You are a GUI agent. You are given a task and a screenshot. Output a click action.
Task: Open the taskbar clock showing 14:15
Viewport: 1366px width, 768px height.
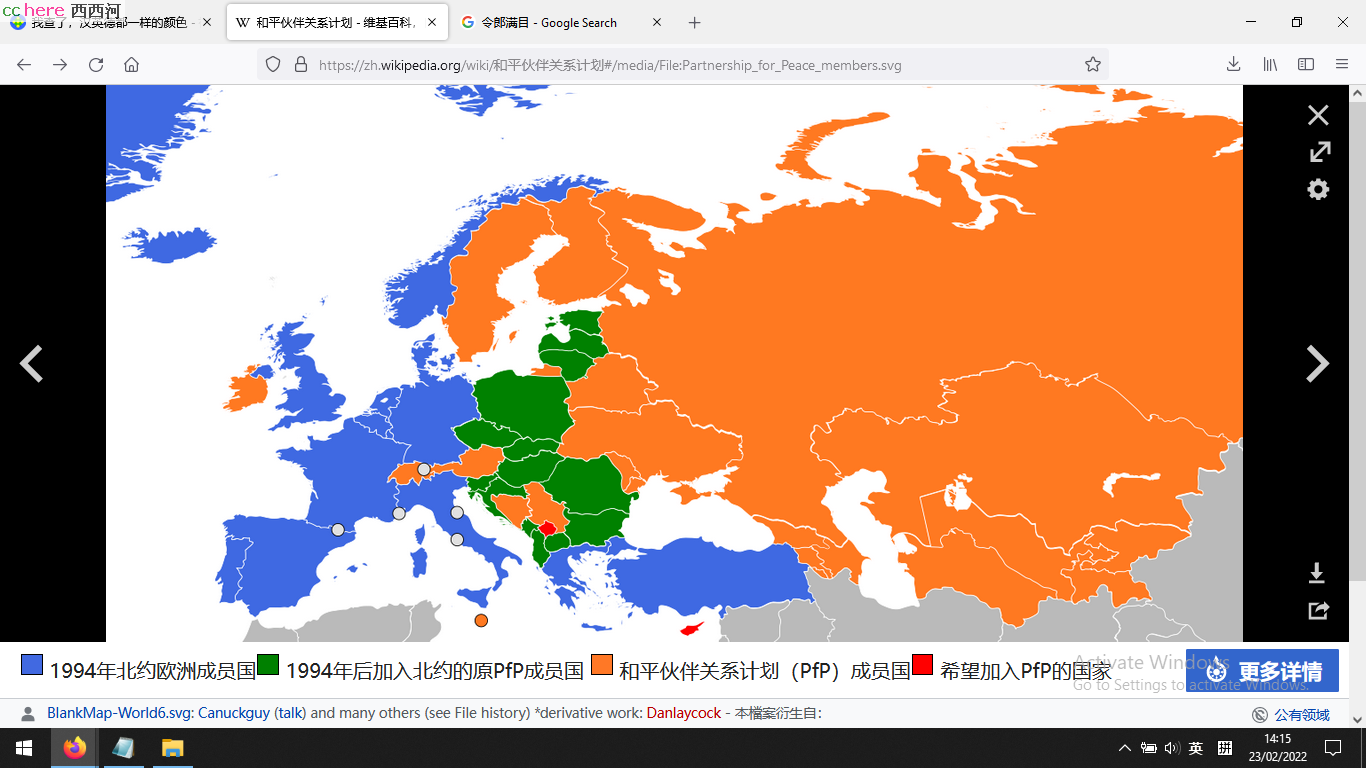(x=1277, y=748)
